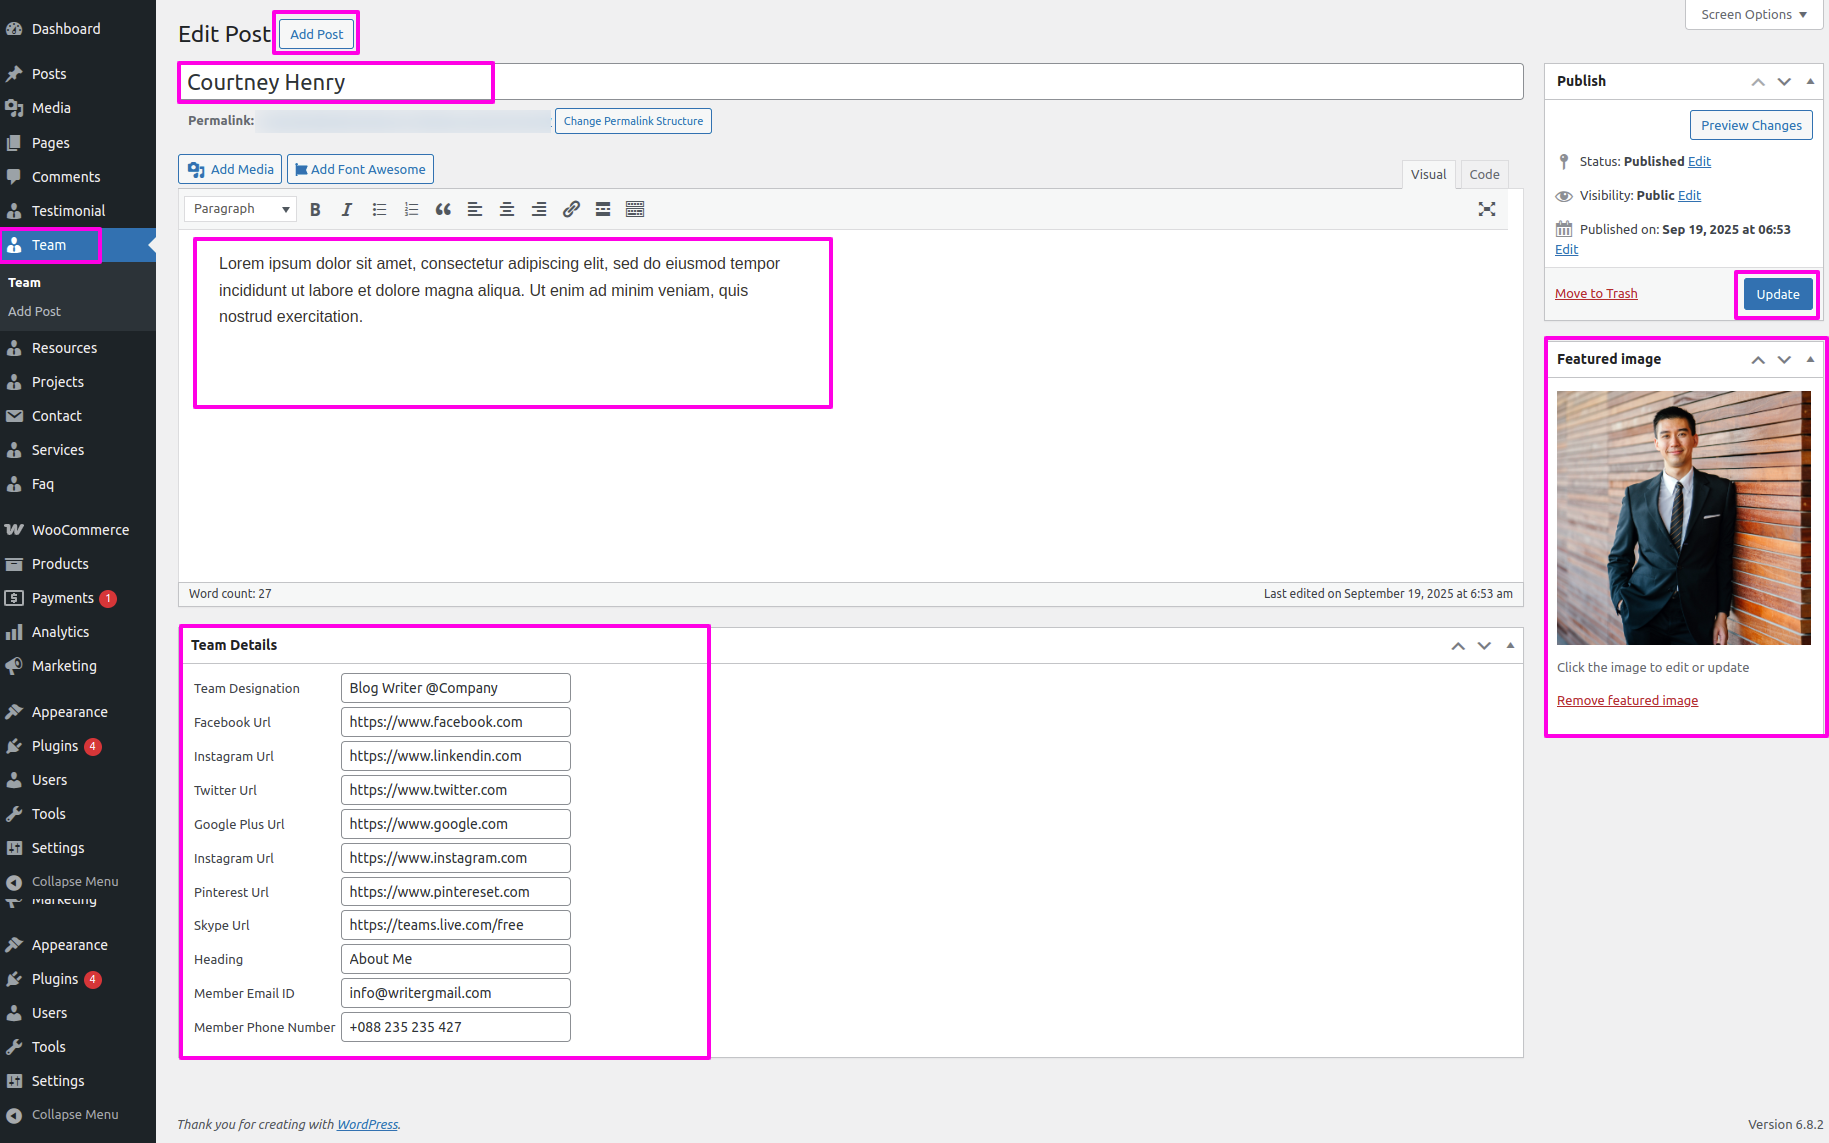
Task: Enter distraction-free fullscreen mode
Action: point(1487,209)
